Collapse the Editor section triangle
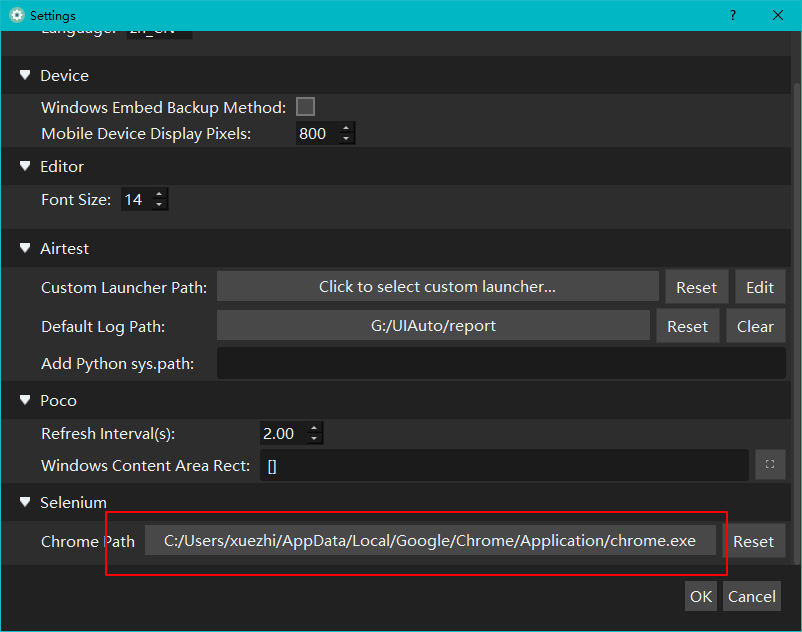 click(x=25, y=166)
